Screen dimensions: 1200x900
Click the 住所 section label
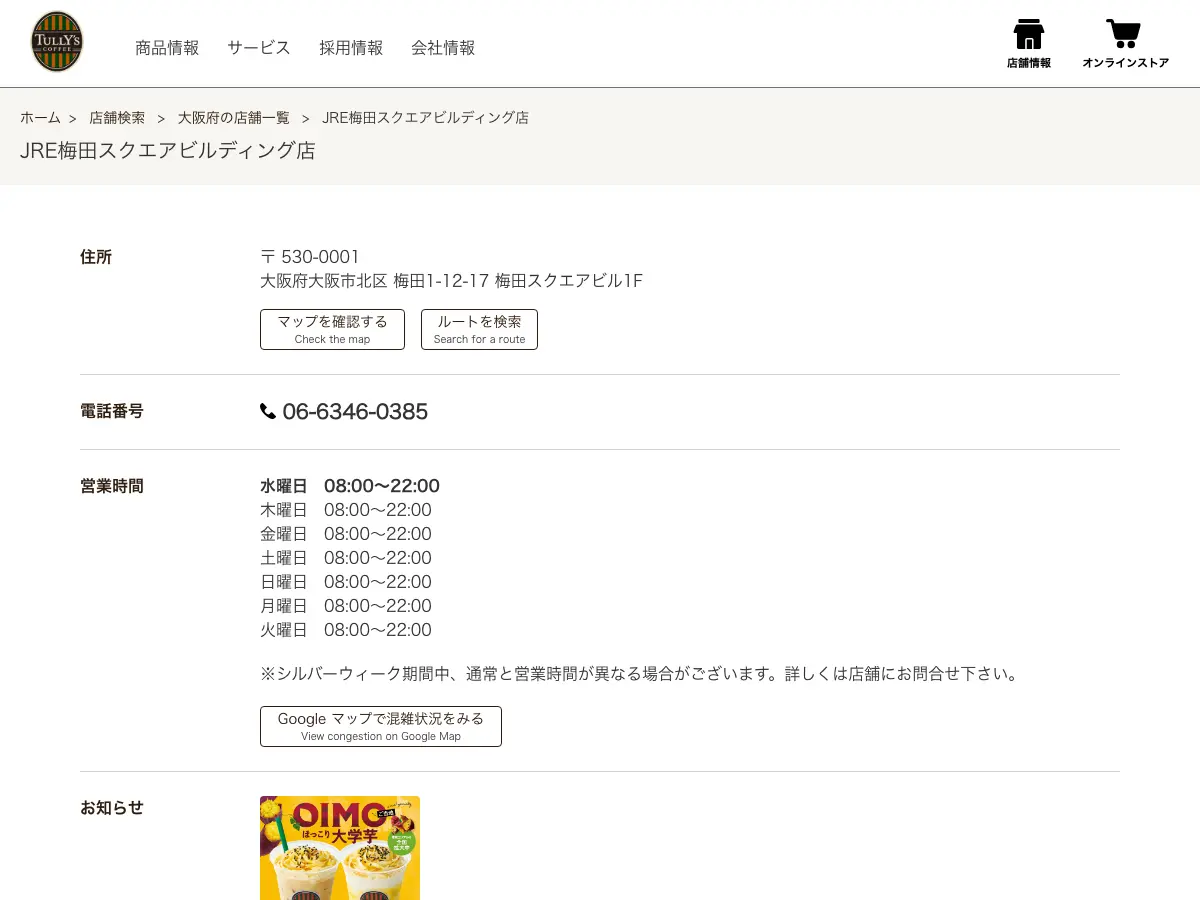96,257
